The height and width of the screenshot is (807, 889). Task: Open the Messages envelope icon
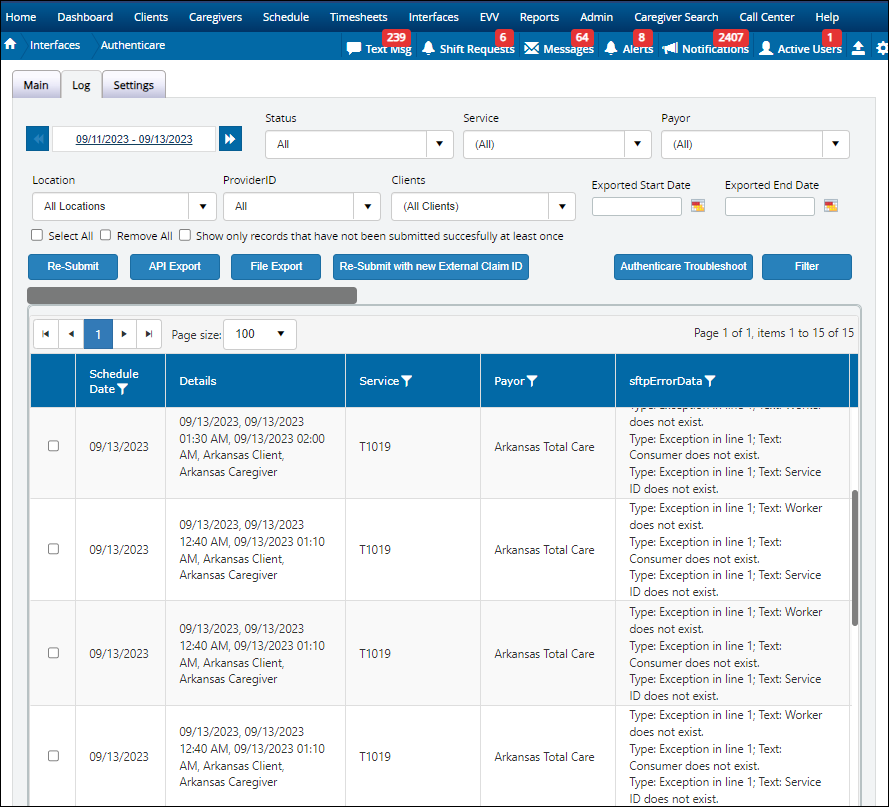pos(531,48)
